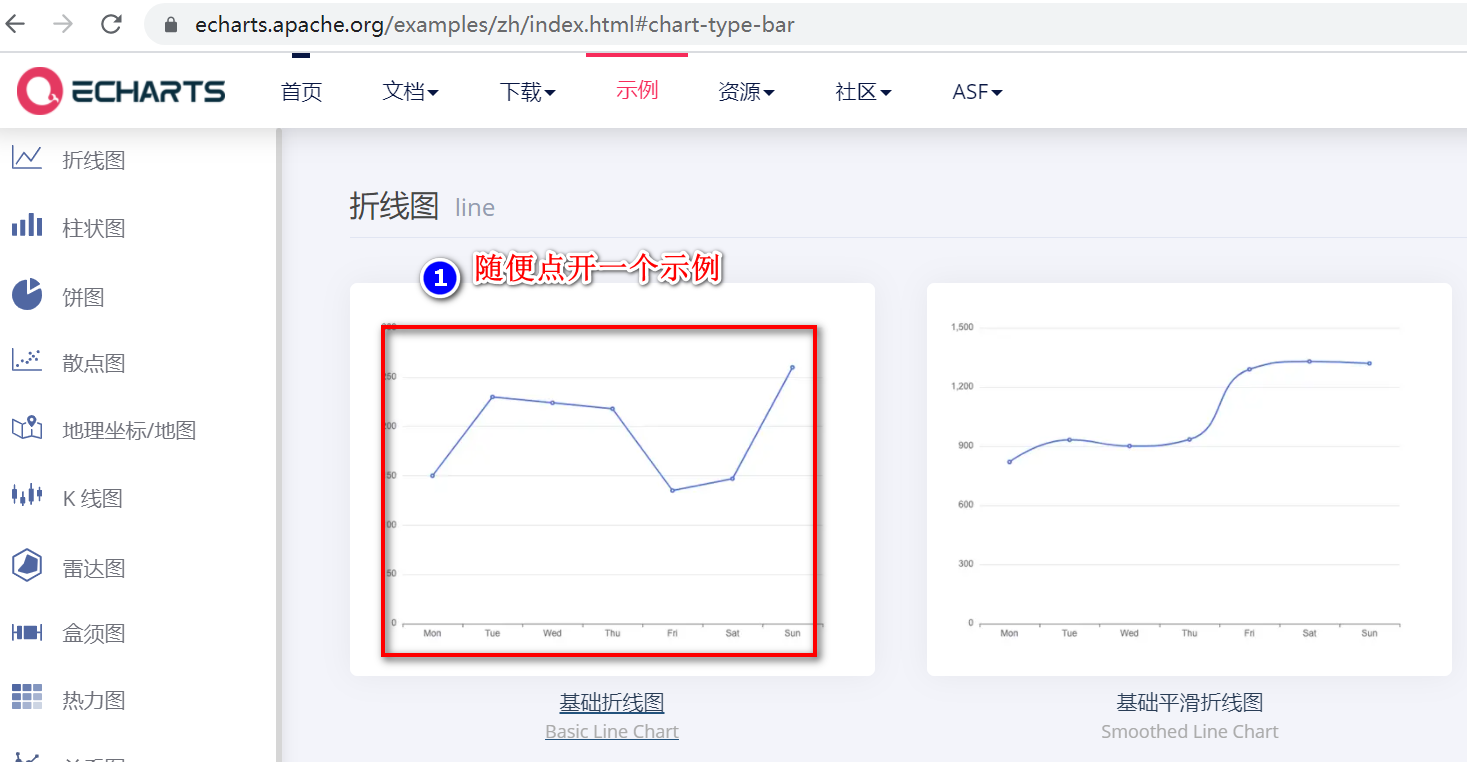
Task: Select K 线图 in the sidebar
Action: coord(92,498)
